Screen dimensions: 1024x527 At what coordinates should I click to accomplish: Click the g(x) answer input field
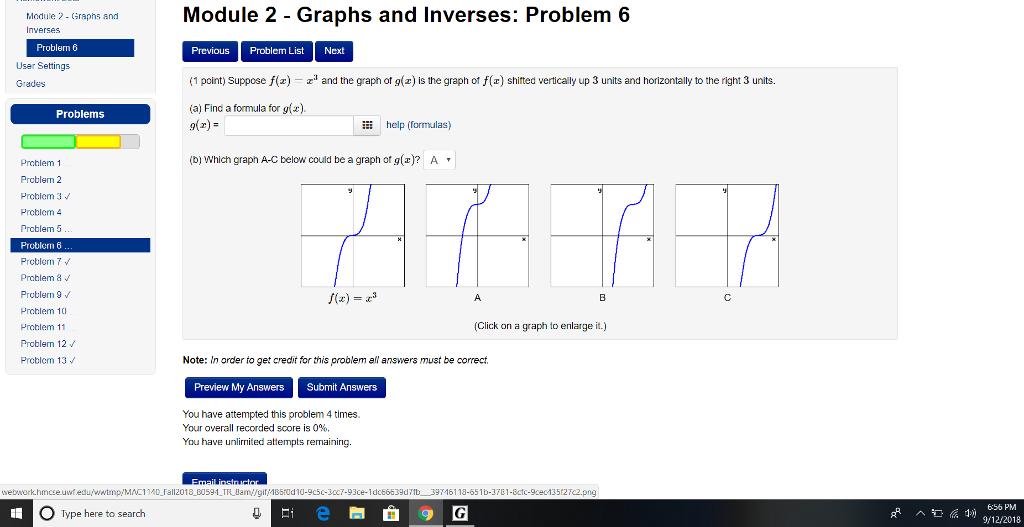pyautogui.click(x=289, y=125)
